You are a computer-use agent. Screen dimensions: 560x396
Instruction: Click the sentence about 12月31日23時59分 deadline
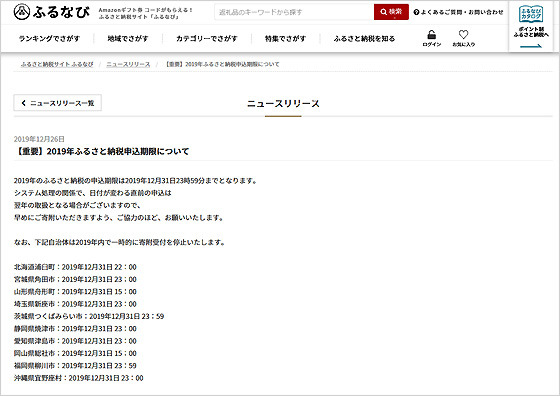[135, 181]
